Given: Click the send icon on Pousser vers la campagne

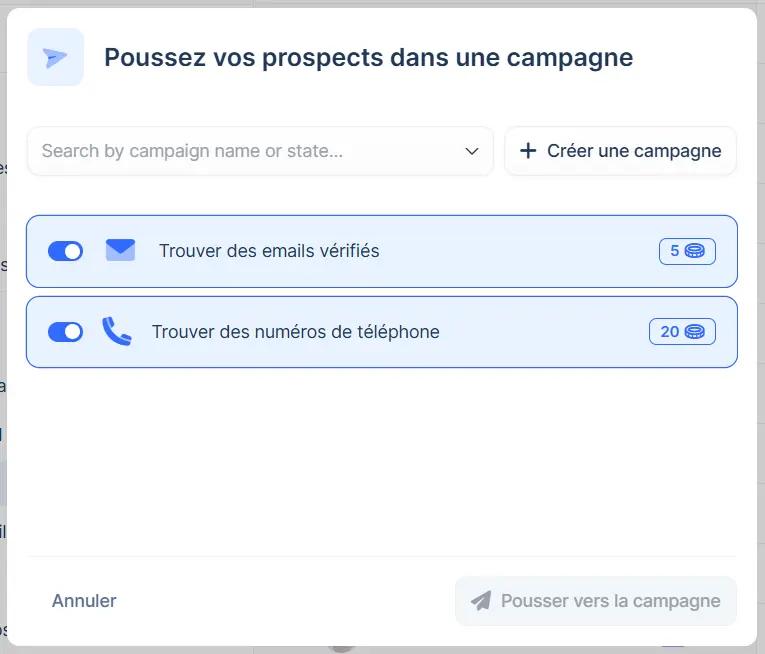Looking at the screenshot, I should [481, 601].
